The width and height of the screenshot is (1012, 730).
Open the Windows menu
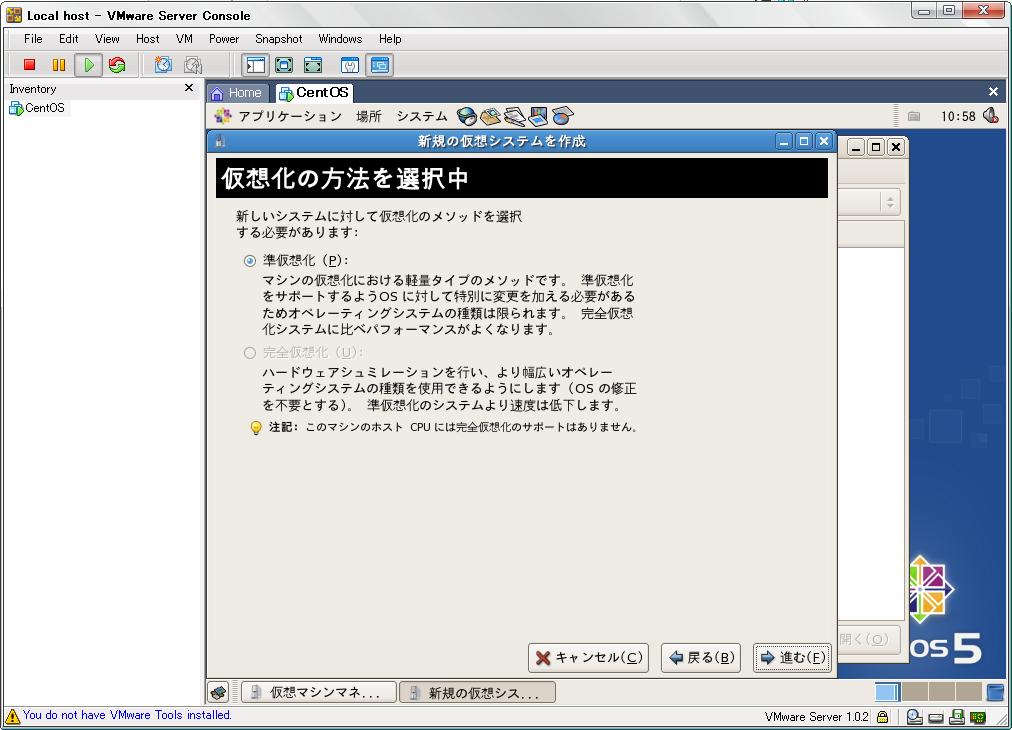[340, 39]
